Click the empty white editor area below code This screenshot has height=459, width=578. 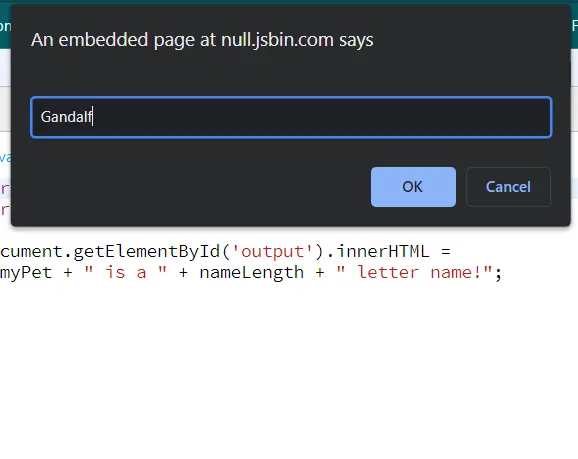pos(289,369)
